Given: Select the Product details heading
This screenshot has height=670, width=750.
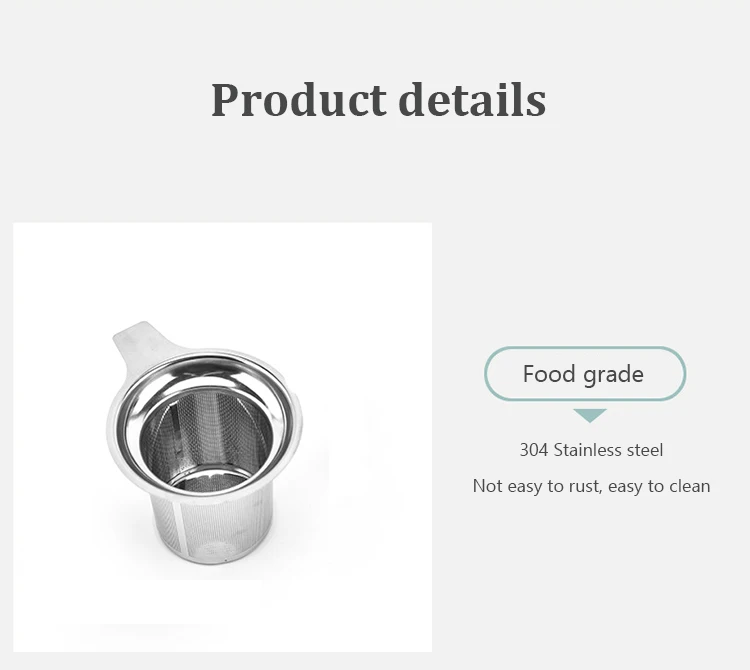Looking at the screenshot, I should [378, 100].
